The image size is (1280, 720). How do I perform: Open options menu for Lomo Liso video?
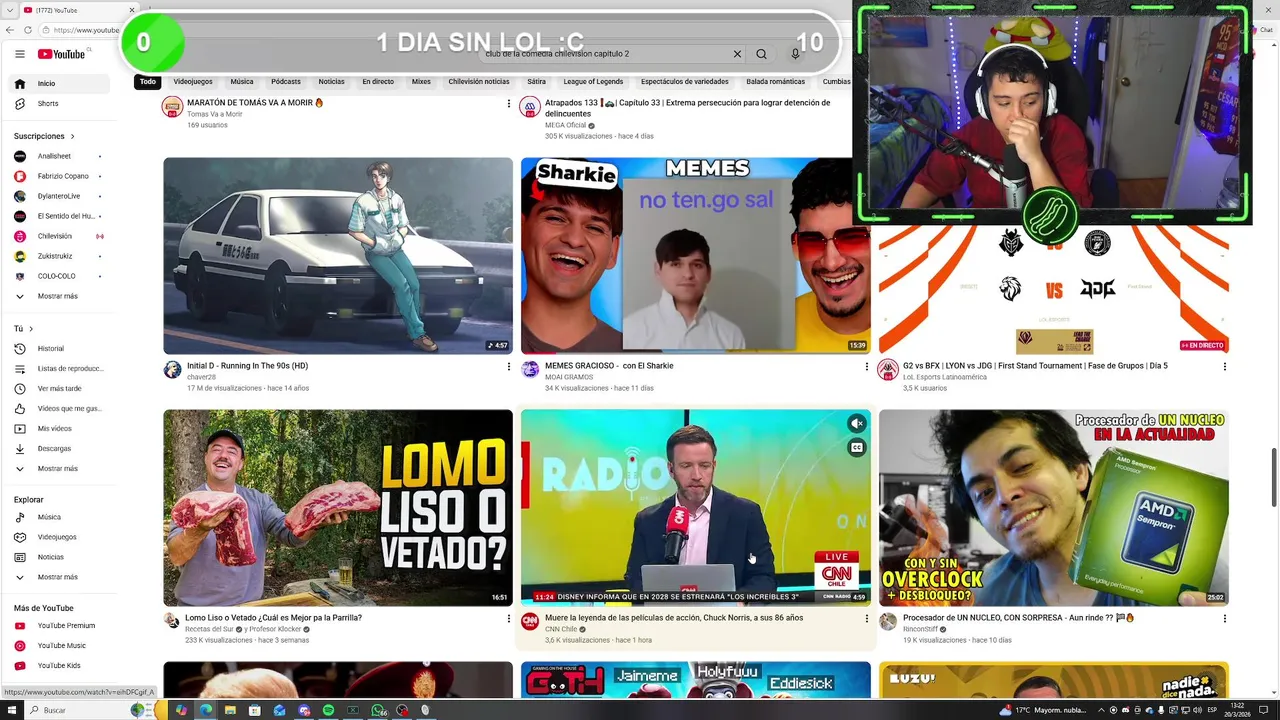click(509, 619)
